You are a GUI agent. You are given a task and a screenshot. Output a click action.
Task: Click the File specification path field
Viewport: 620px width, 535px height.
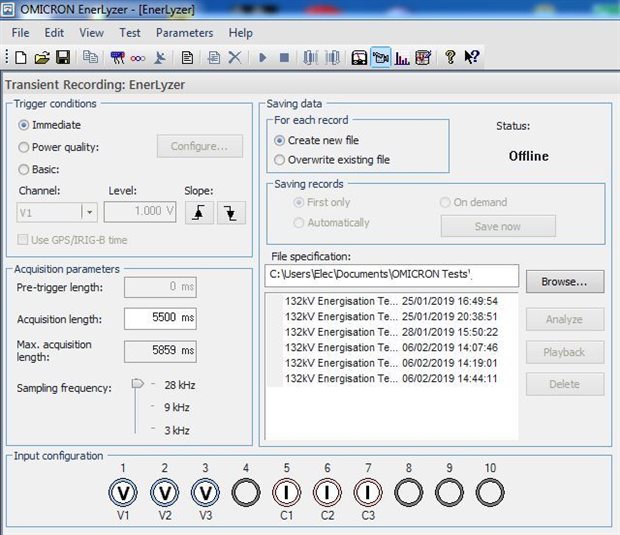tap(392, 274)
